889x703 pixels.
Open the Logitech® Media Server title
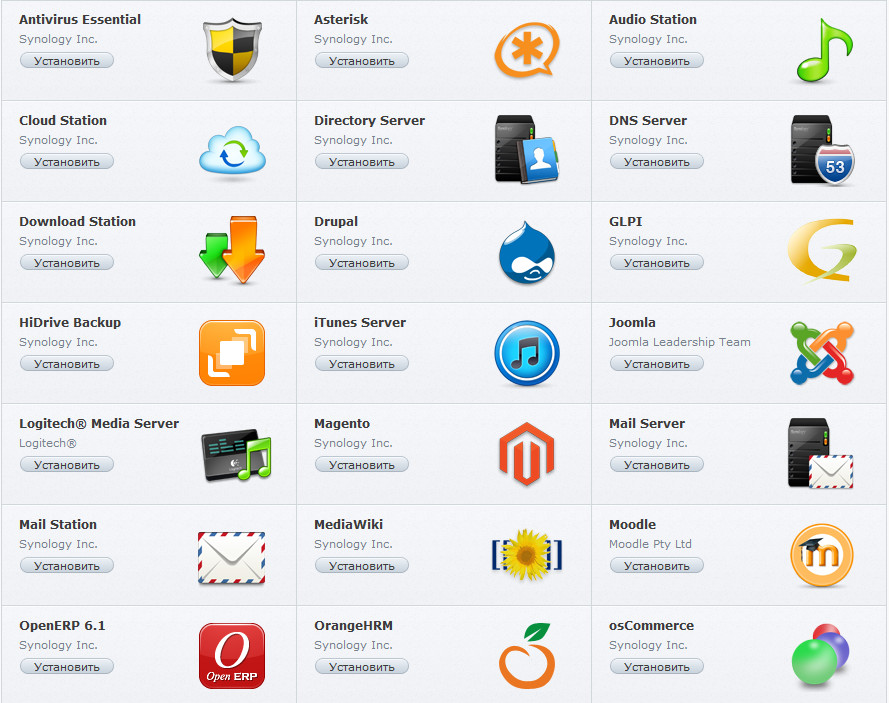pyautogui.click(x=99, y=424)
